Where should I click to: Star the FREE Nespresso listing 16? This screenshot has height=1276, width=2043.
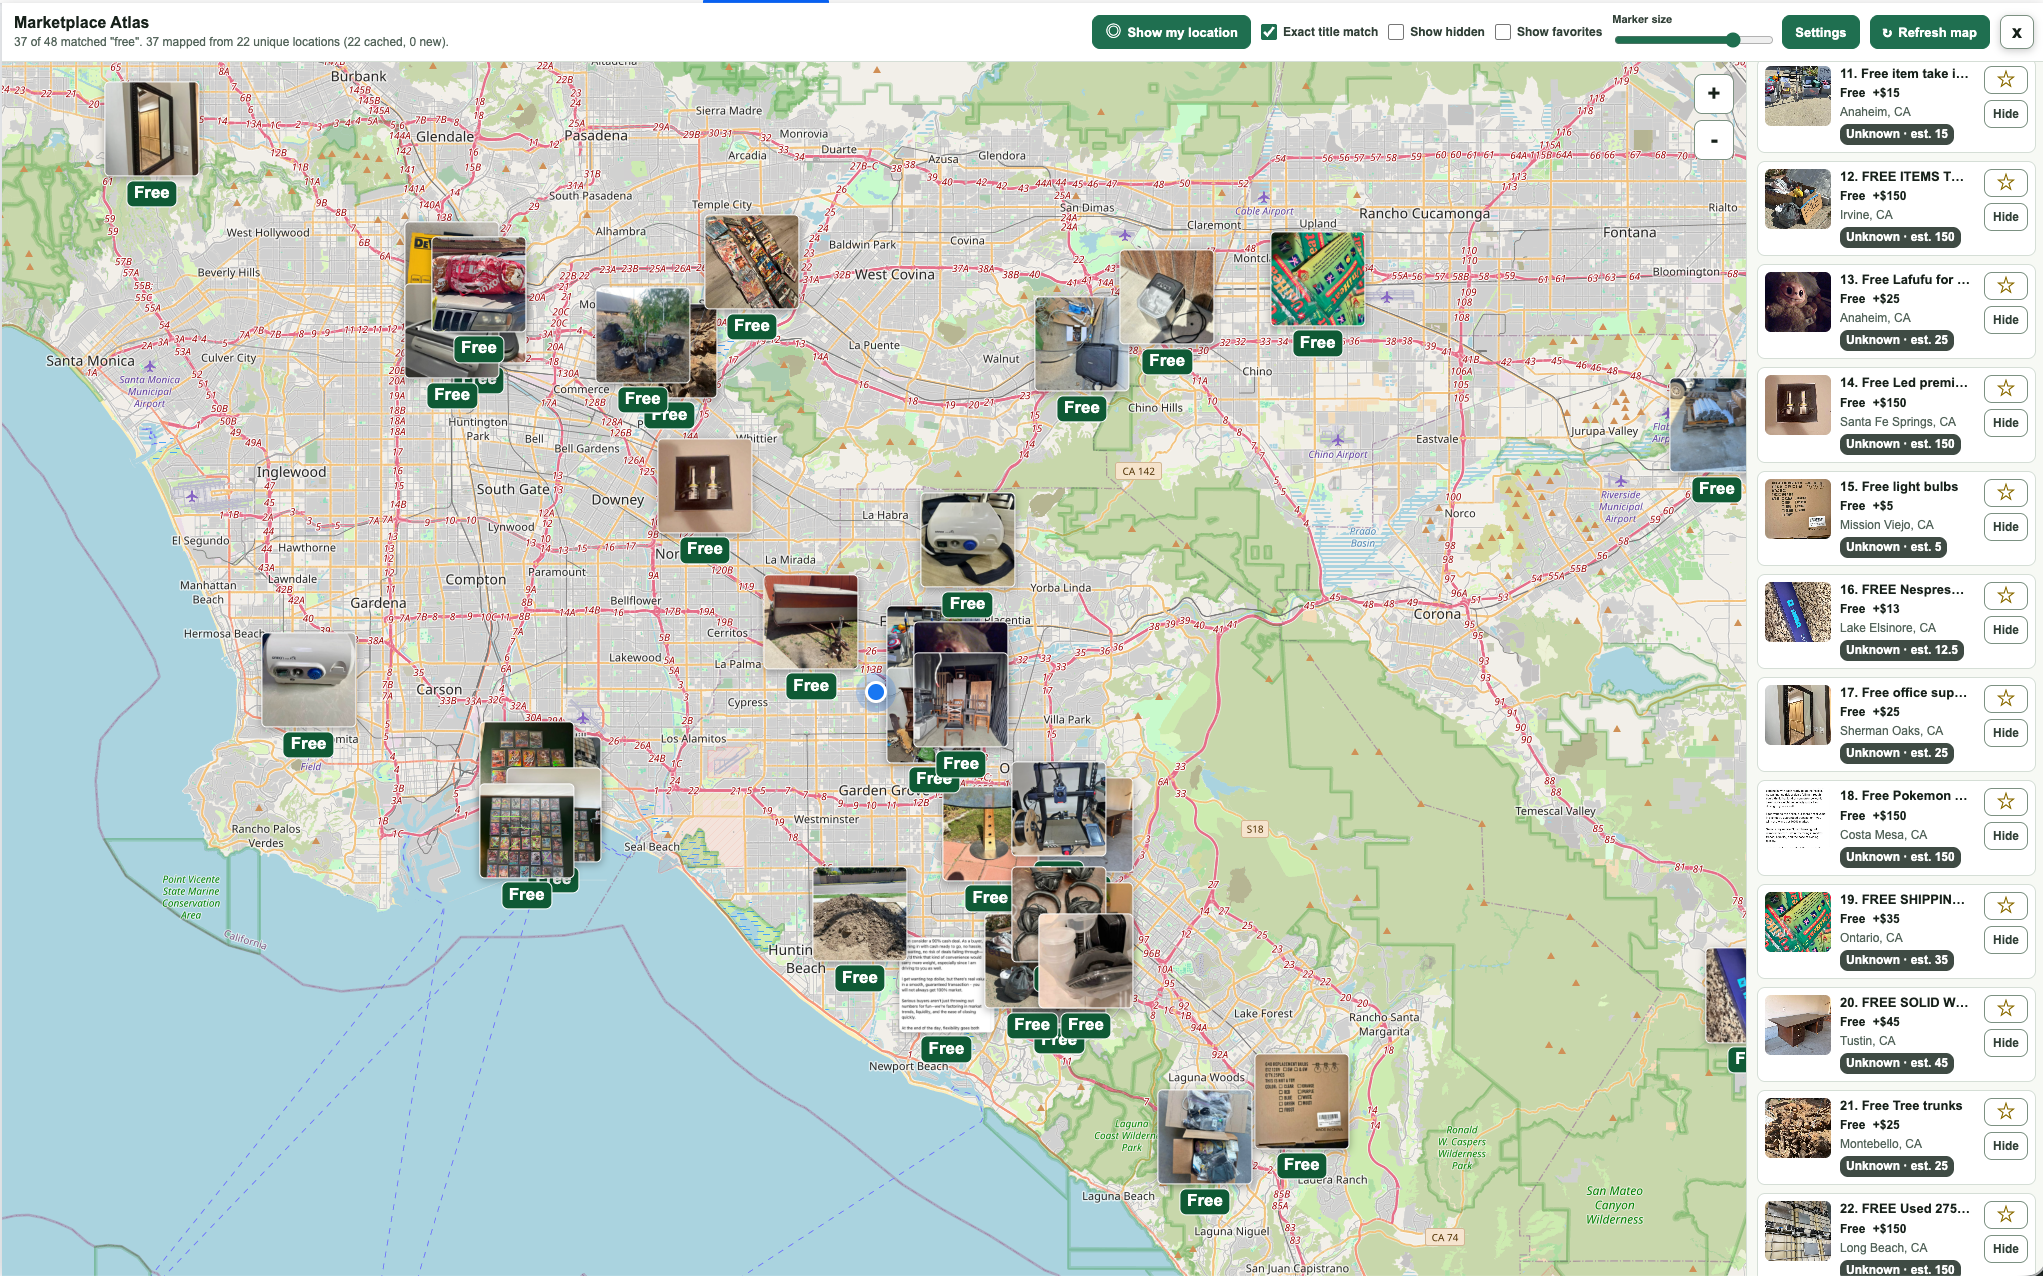[x=2005, y=595]
